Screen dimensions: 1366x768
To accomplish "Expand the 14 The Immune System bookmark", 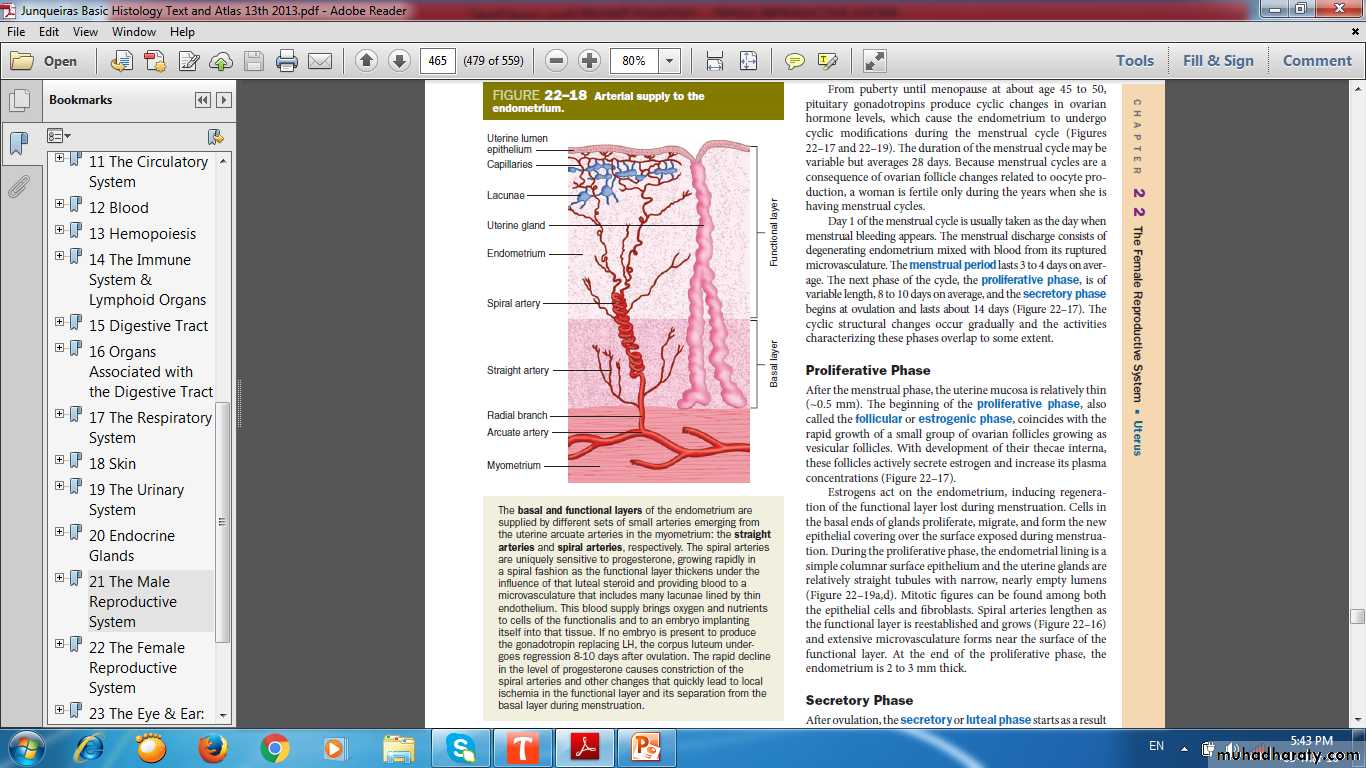I will (60, 259).
